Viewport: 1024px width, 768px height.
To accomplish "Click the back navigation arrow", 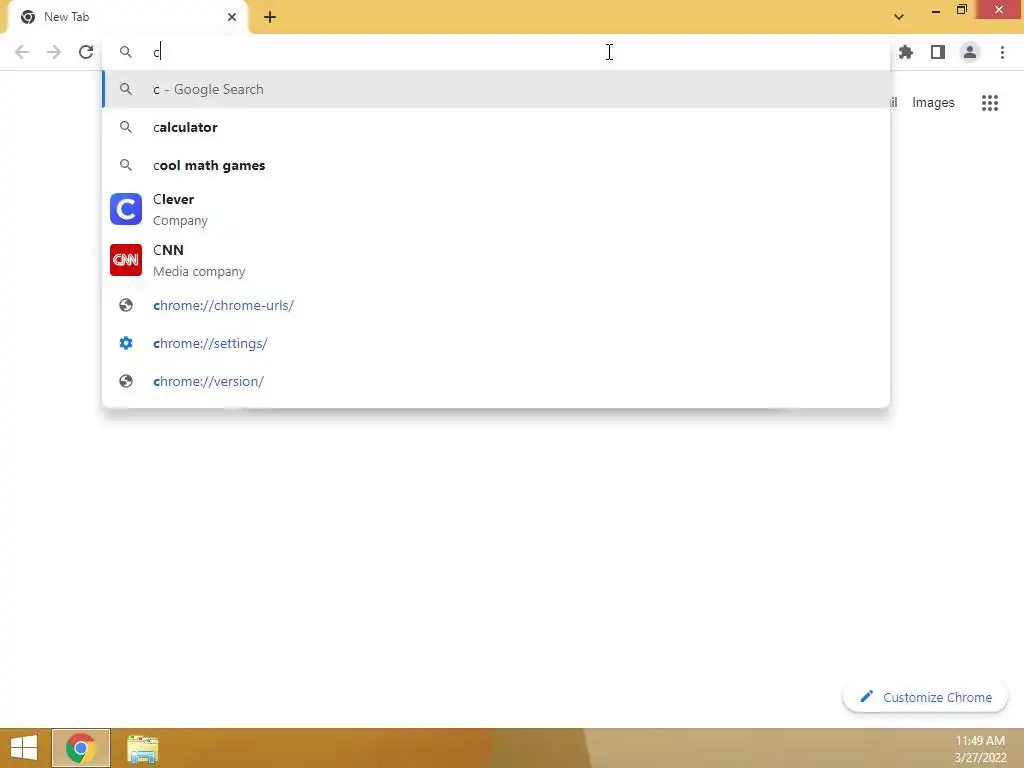I will click(22, 52).
